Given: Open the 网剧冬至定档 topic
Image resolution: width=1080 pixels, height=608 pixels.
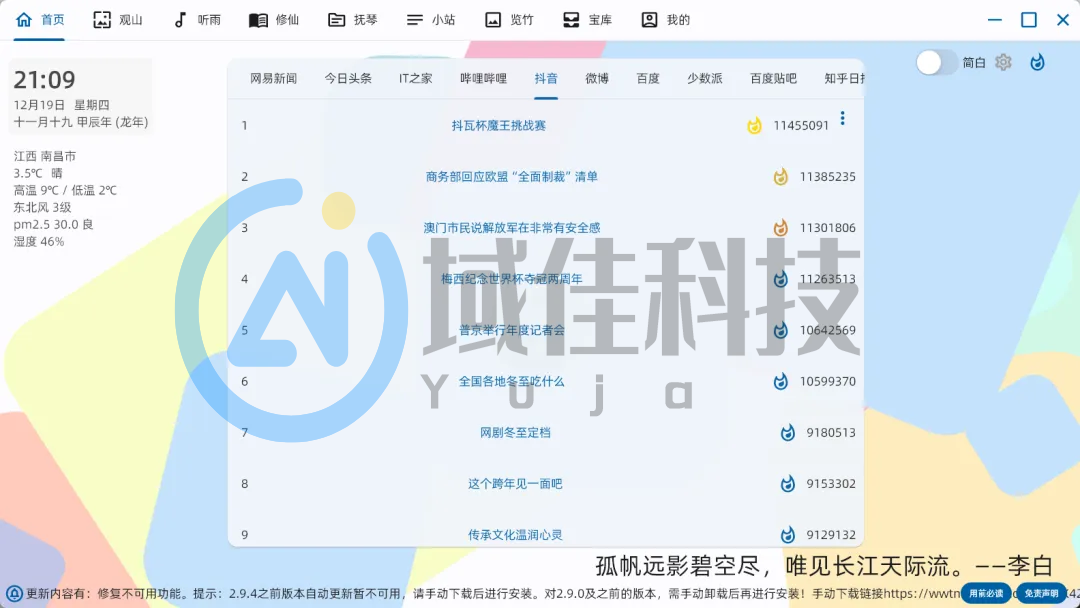Looking at the screenshot, I should (x=515, y=432).
